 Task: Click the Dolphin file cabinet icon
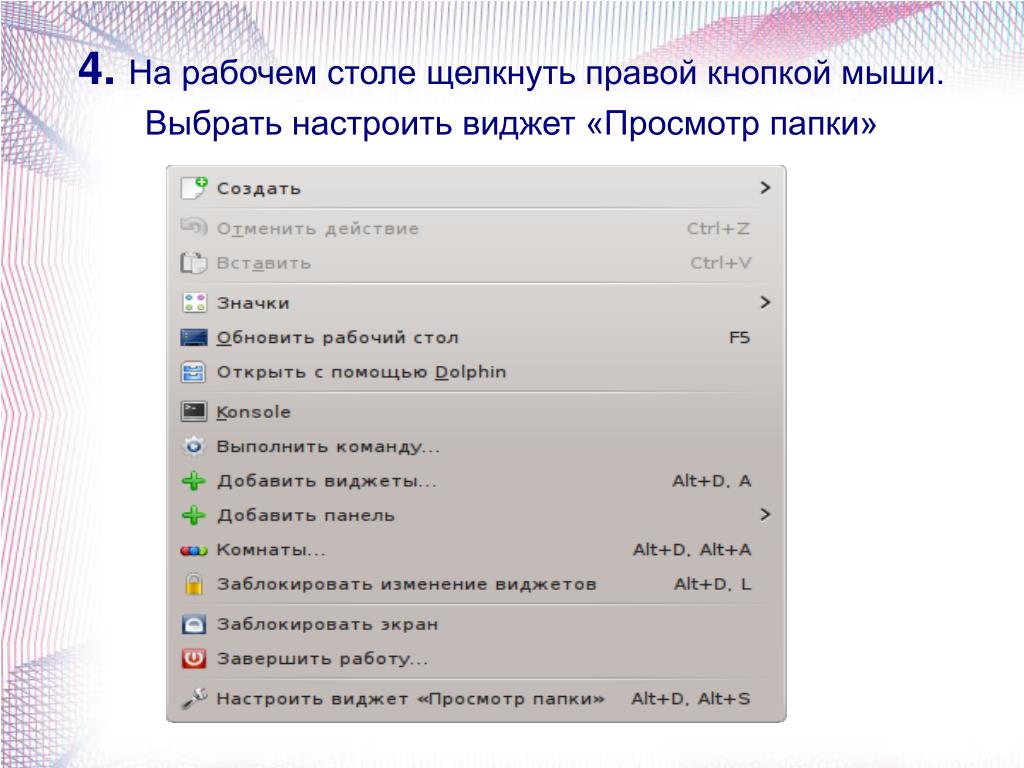(194, 372)
